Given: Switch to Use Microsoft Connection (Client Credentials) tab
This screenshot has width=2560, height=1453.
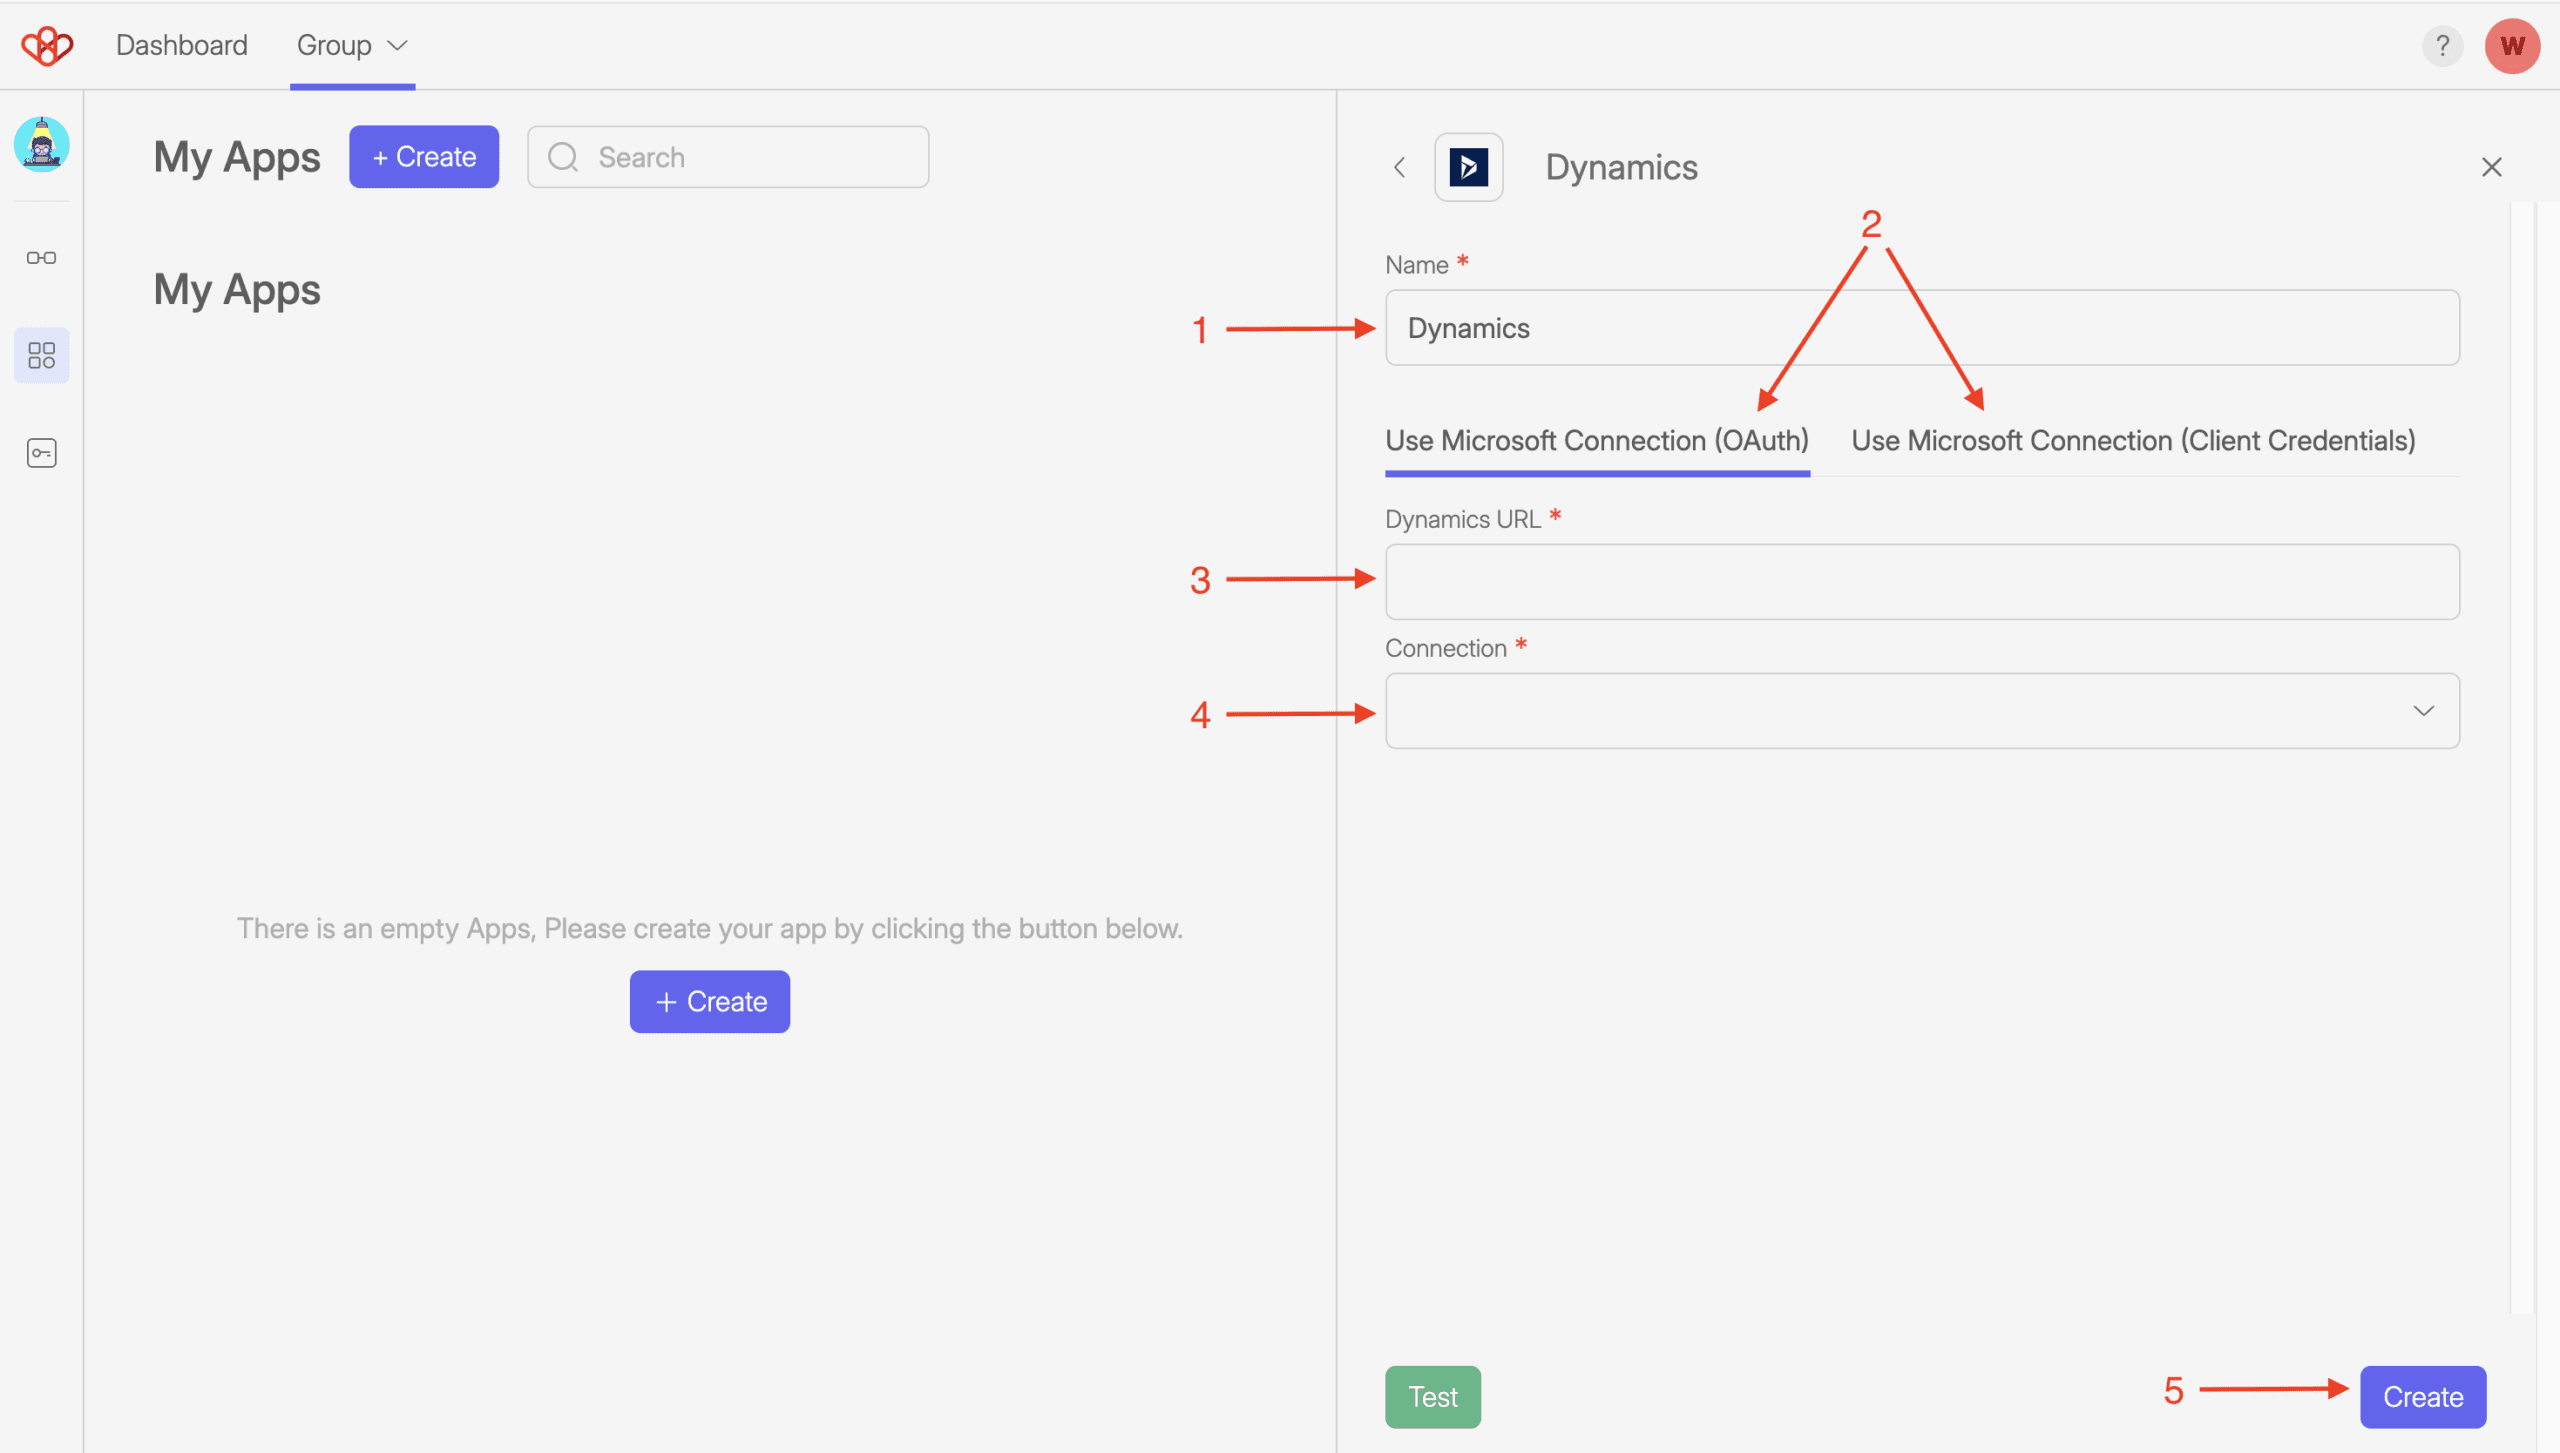Looking at the screenshot, I should pyautogui.click(x=2133, y=441).
